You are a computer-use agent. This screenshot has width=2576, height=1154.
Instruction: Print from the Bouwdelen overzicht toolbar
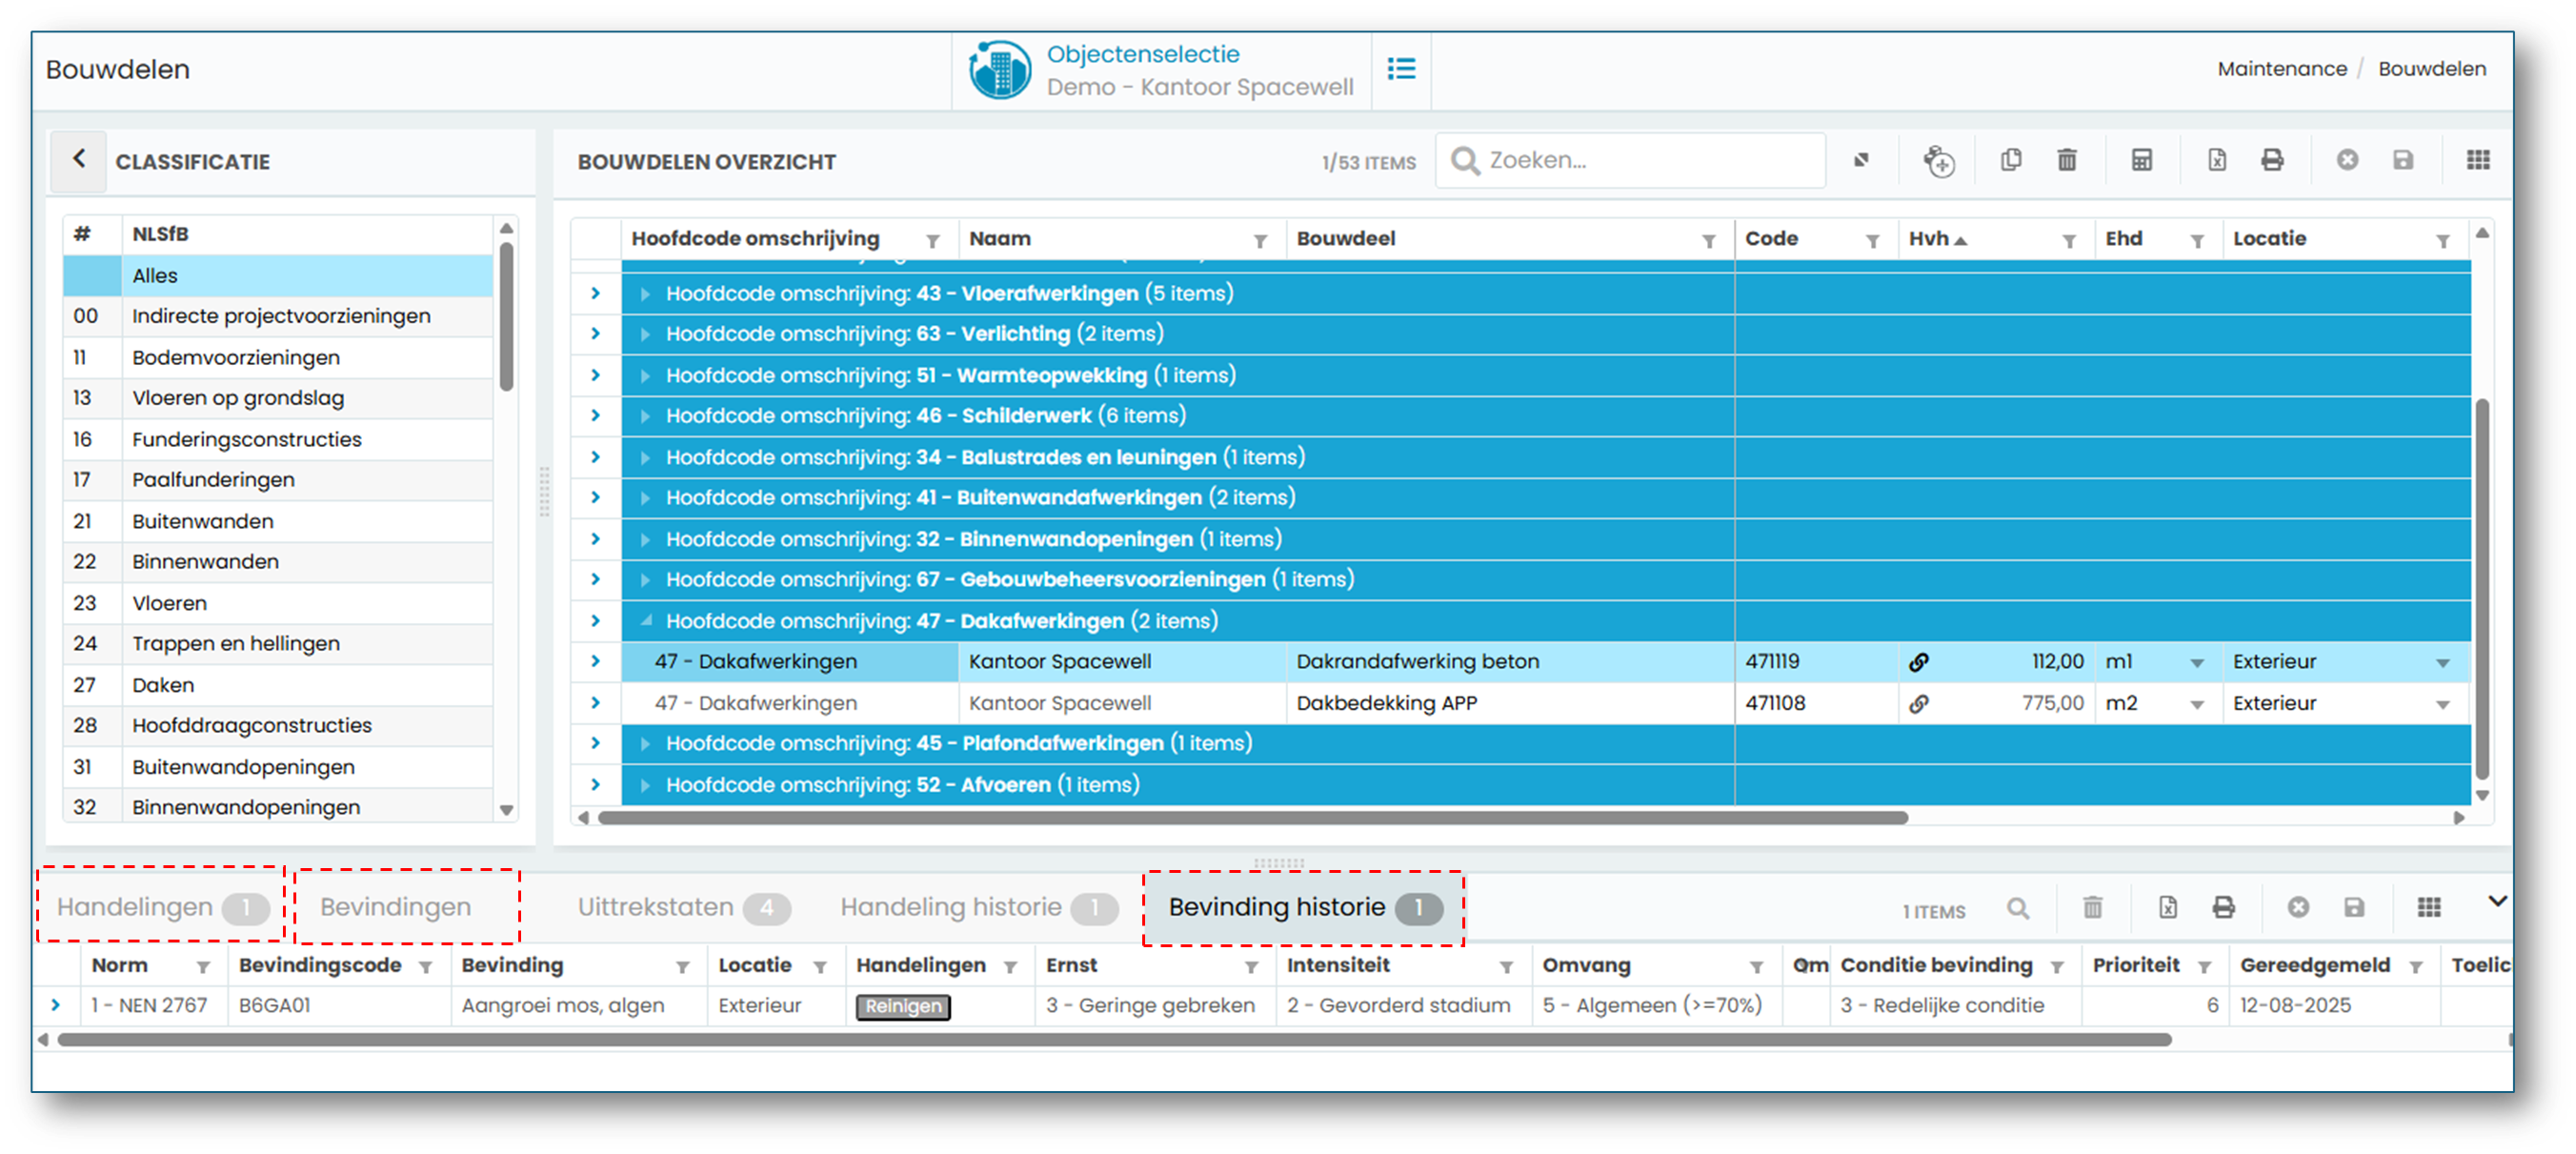pos(2272,160)
